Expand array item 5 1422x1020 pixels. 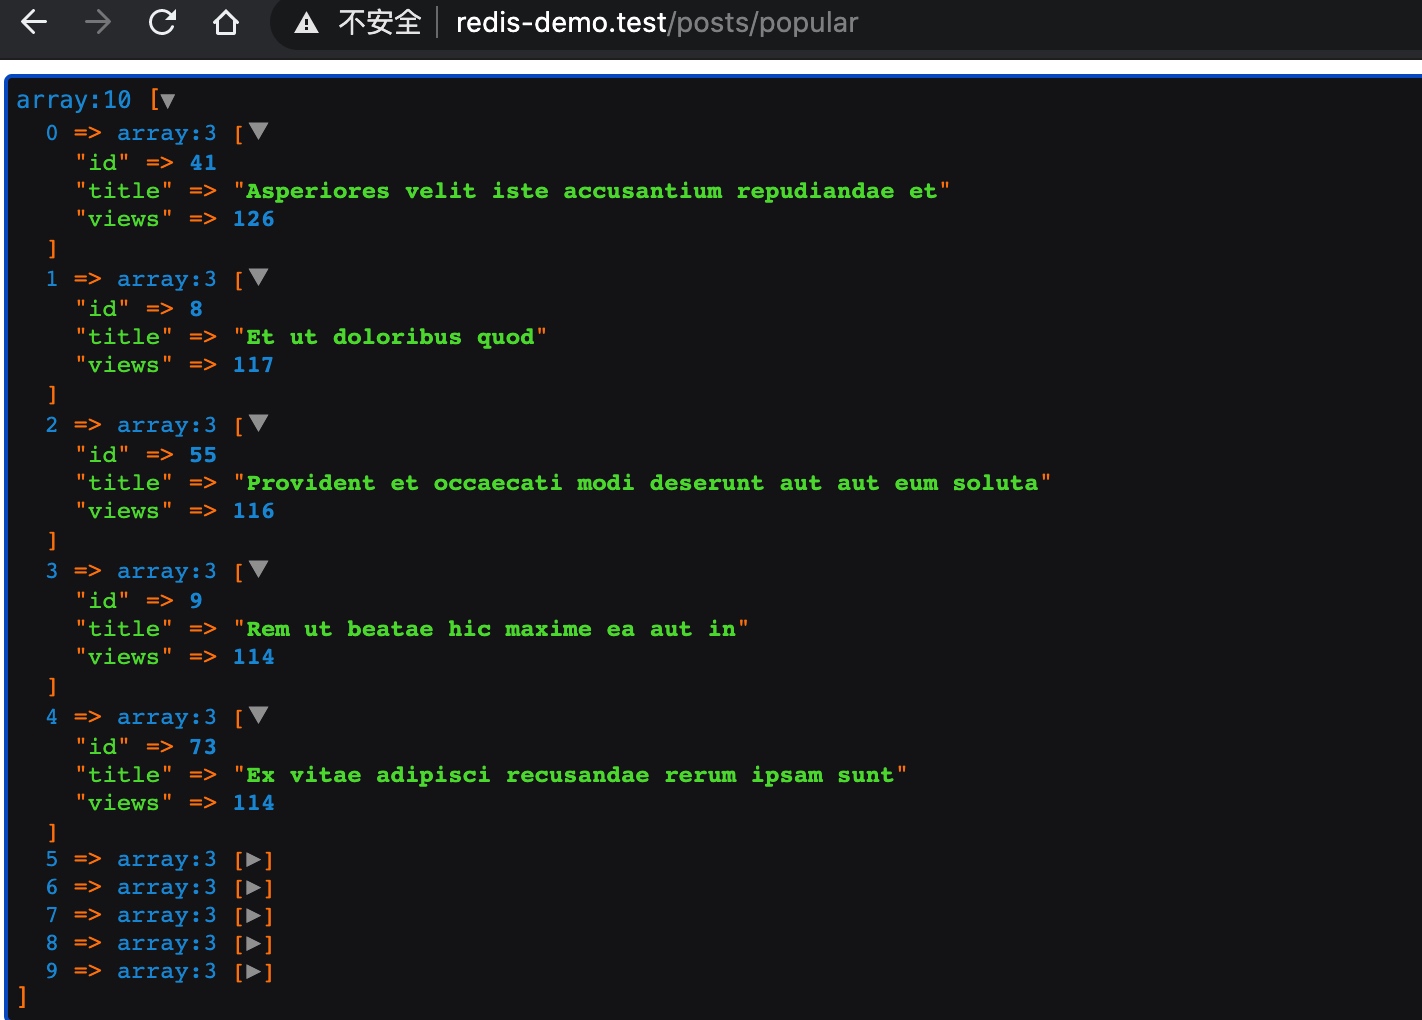point(254,859)
